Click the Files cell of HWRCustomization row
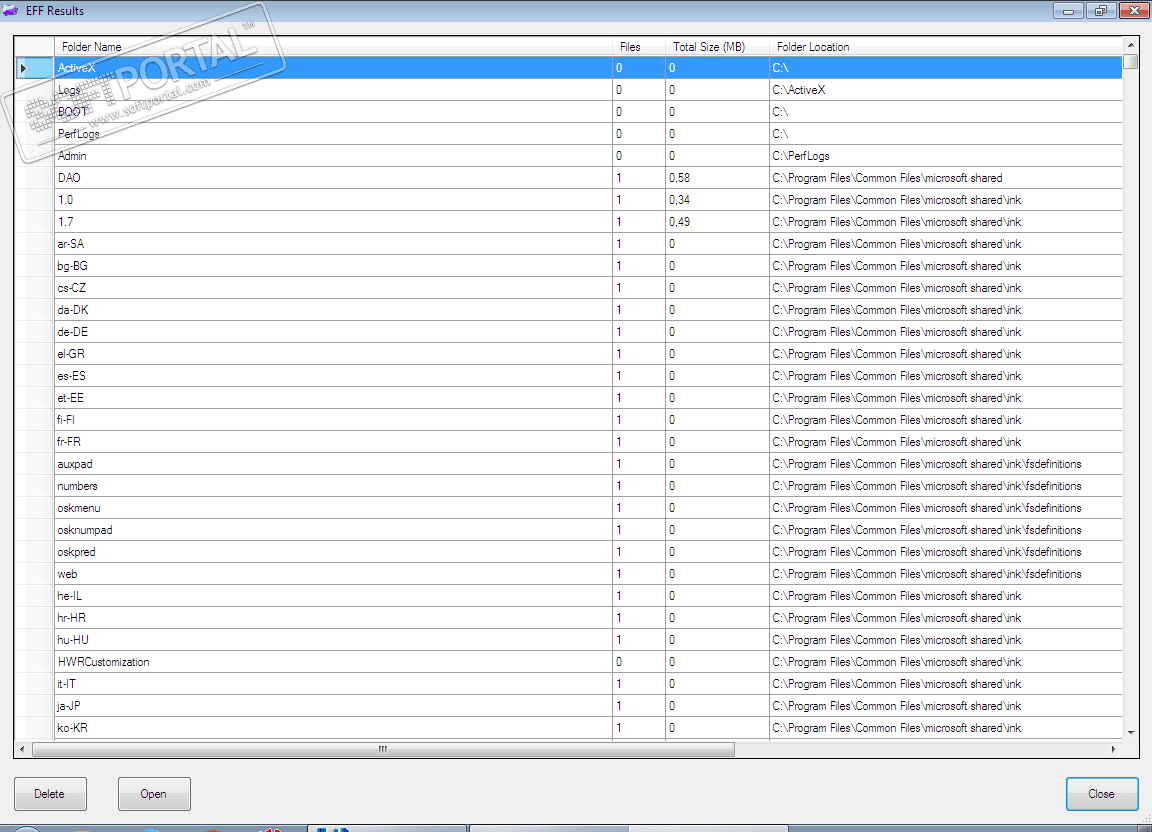Screen dimensions: 1152x832 [x=639, y=663]
